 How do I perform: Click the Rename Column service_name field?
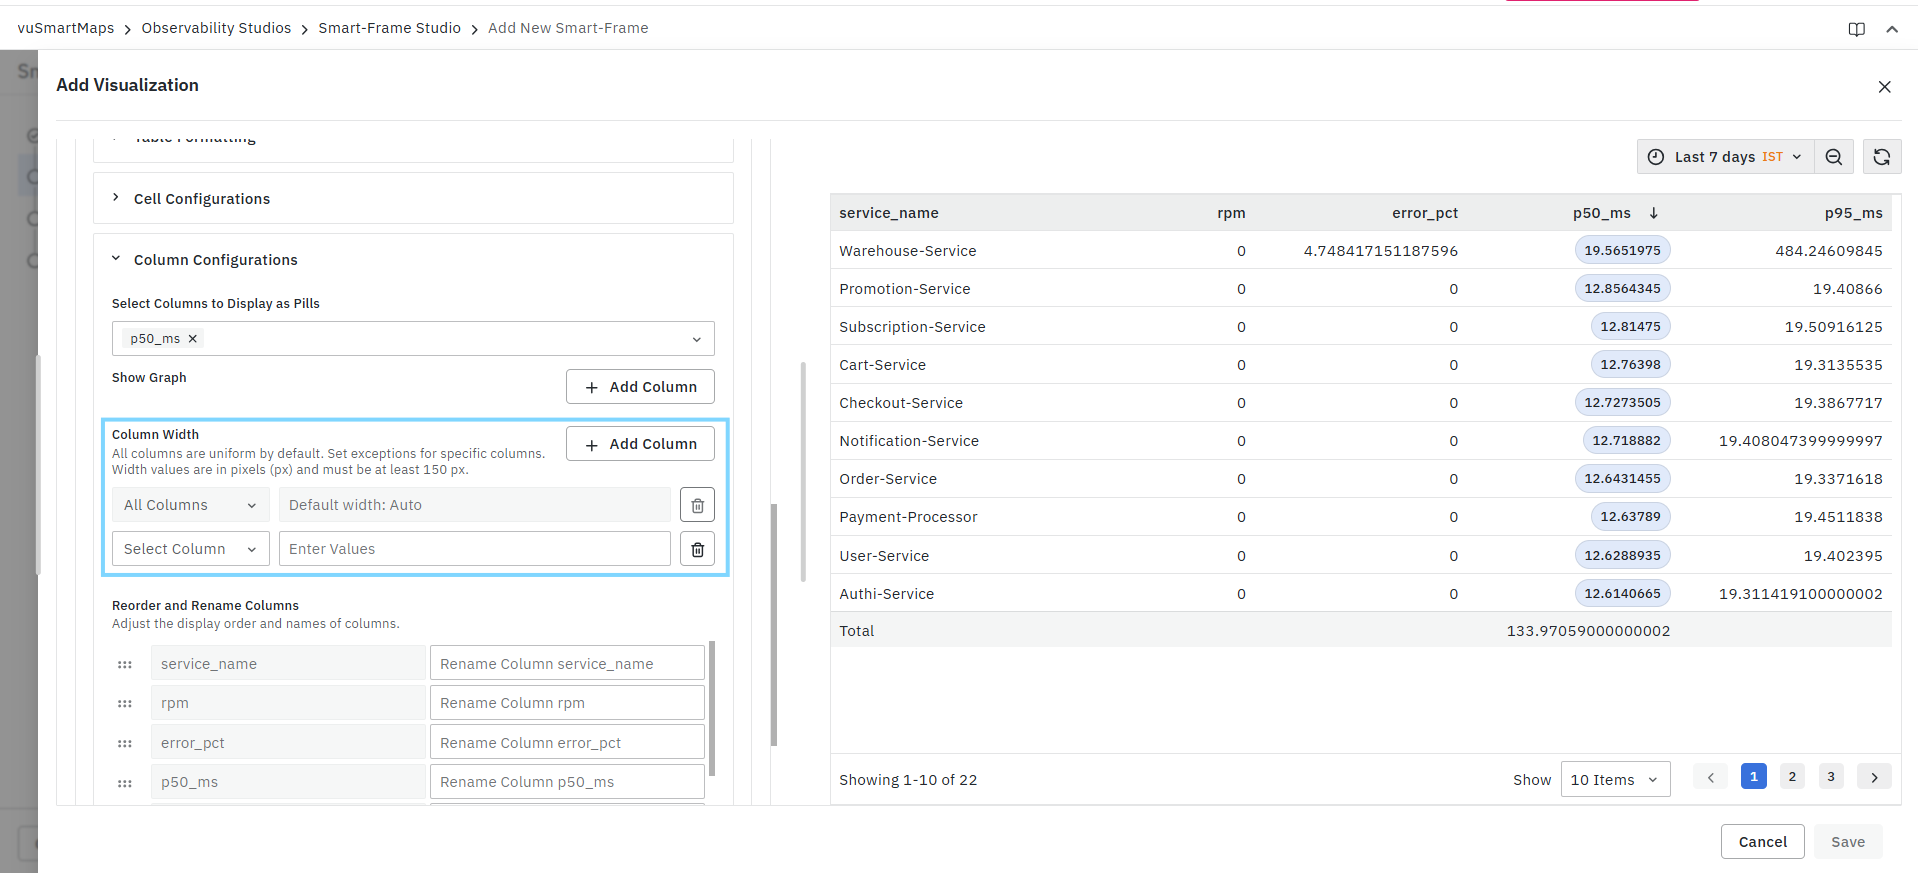pos(567,664)
